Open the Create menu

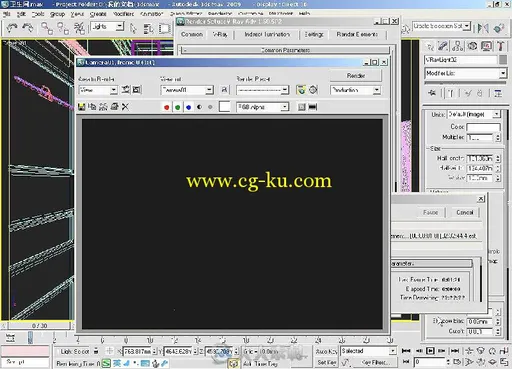click(98, 14)
